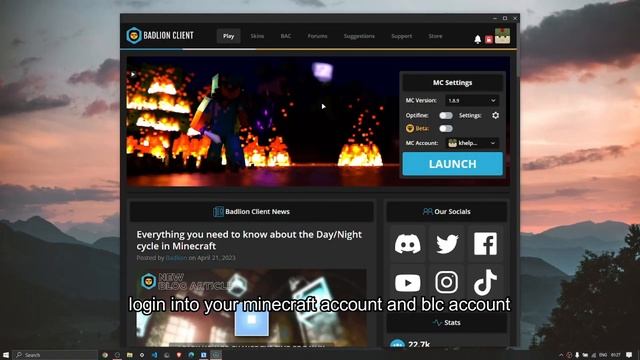Click the news book icon in the header
640x360 pixels.
pos(218,211)
